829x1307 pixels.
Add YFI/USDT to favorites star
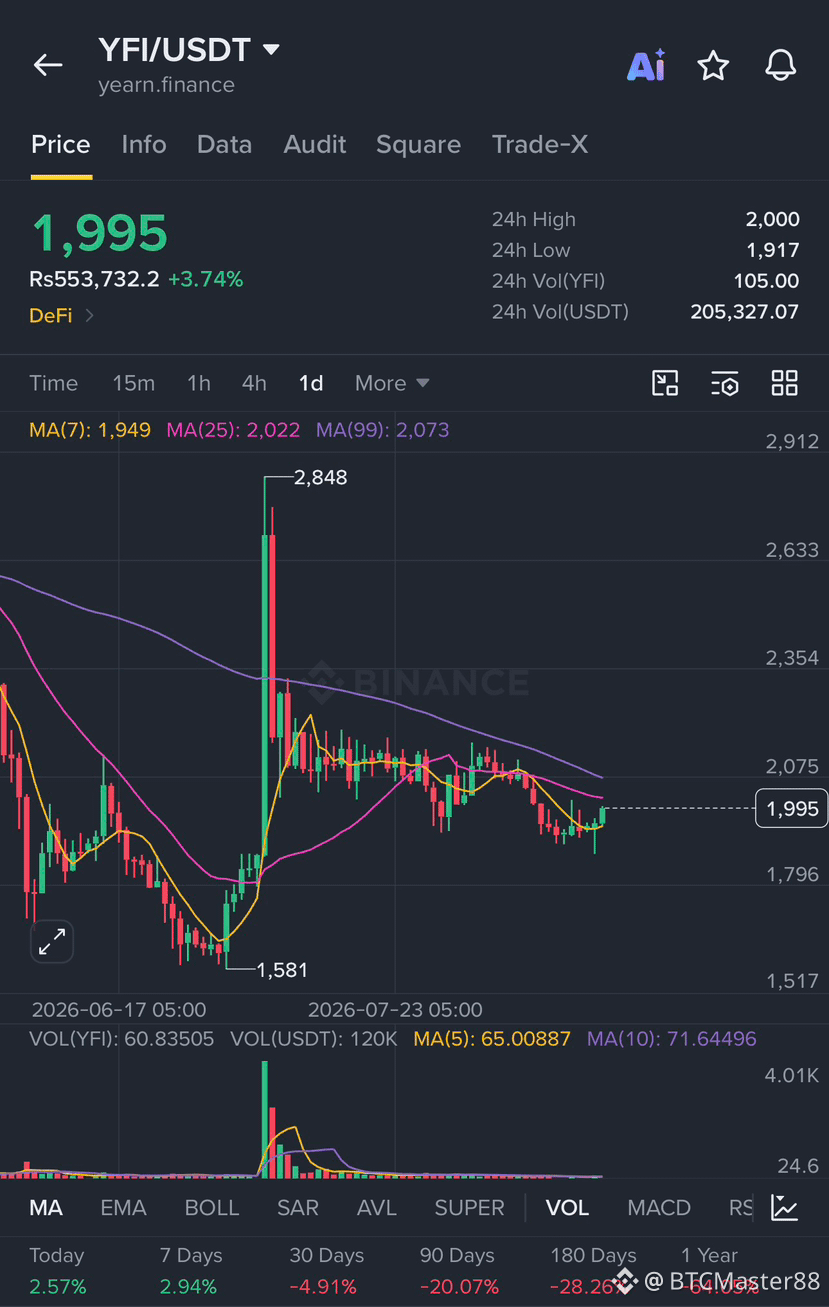pos(713,66)
